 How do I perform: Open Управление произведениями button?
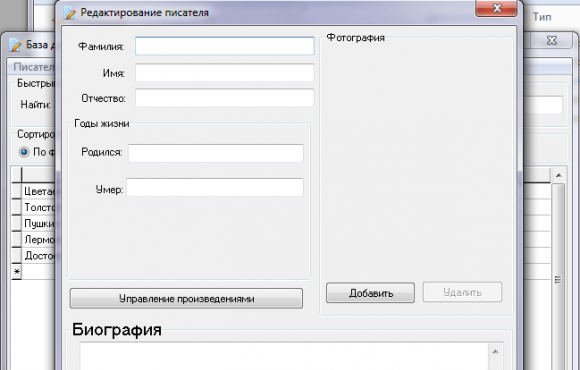click(186, 299)
